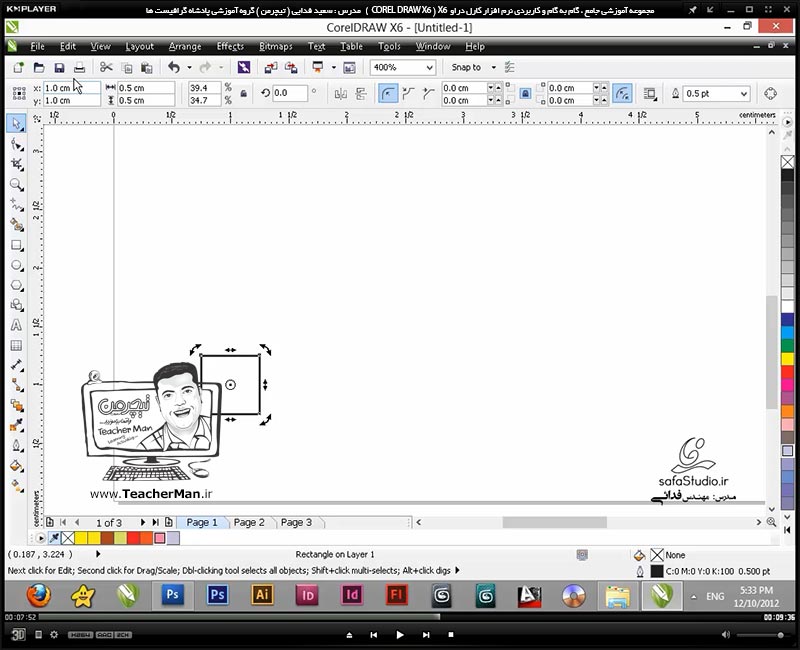Toggle scalloped corner style
Image resolution: width=800 pixels, height=650 pixels.
(x=408, y=93)
